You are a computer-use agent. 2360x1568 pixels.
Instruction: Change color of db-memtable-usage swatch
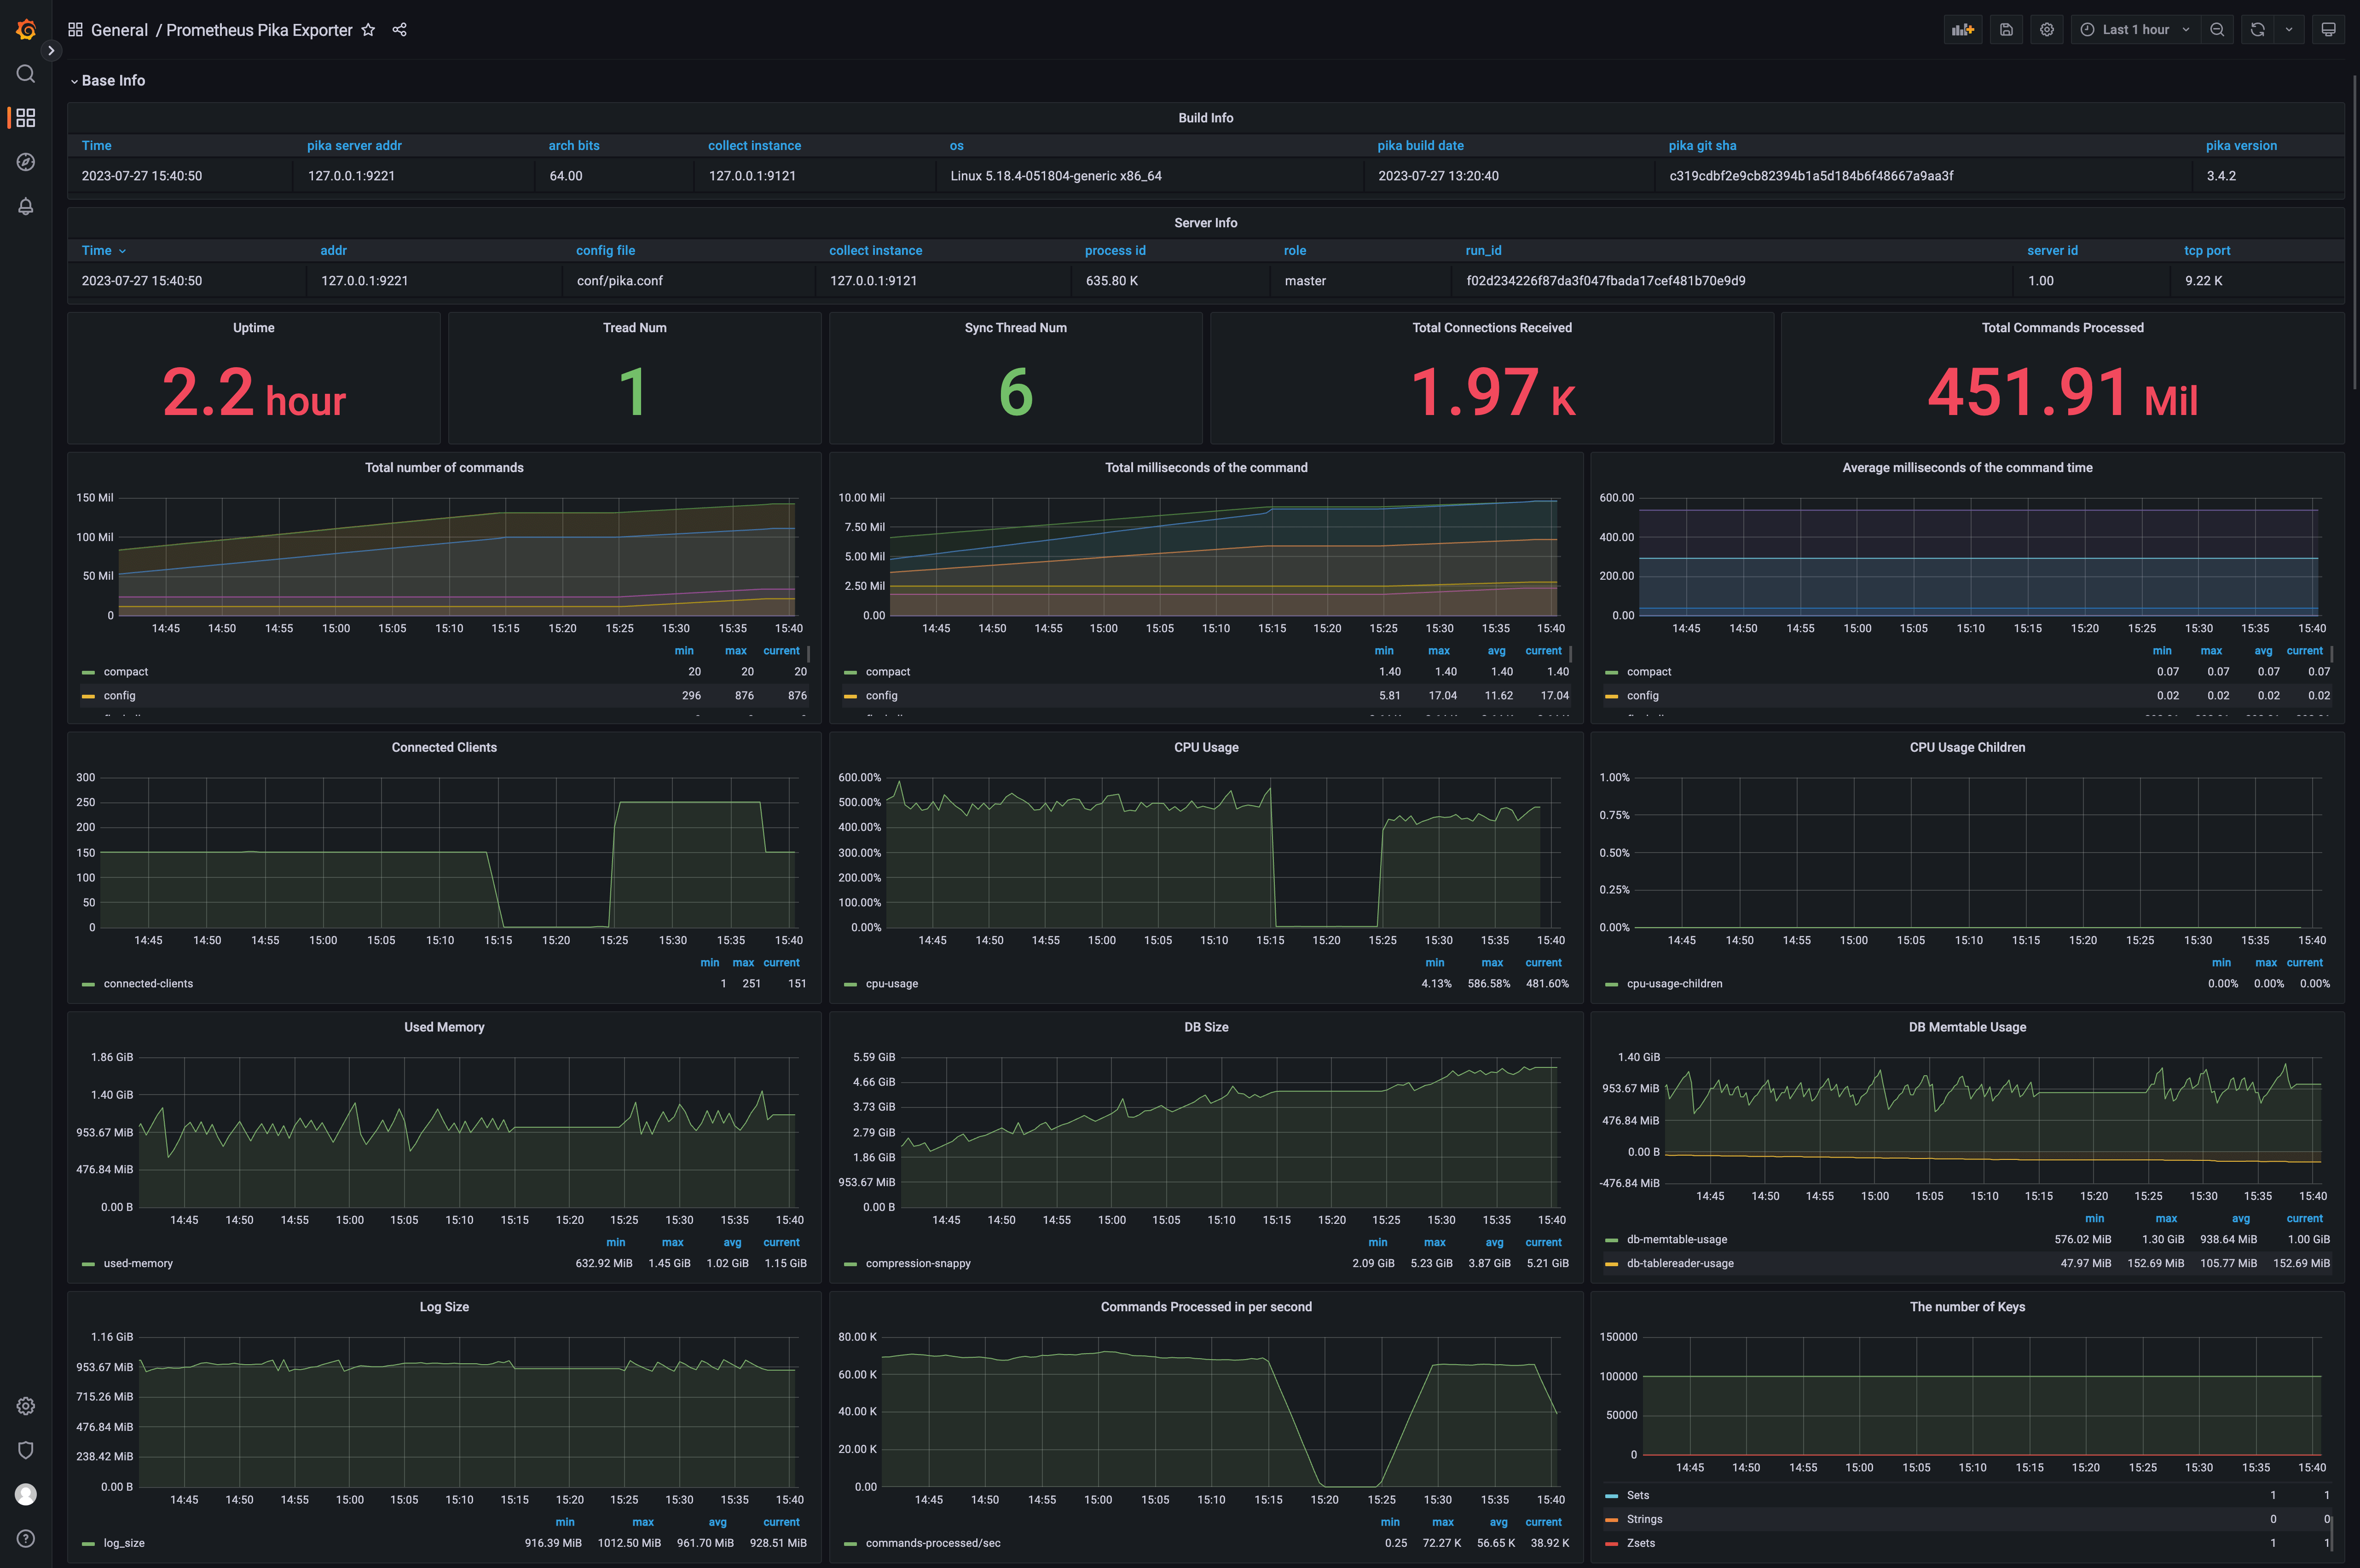[x=1611, y=1241]
